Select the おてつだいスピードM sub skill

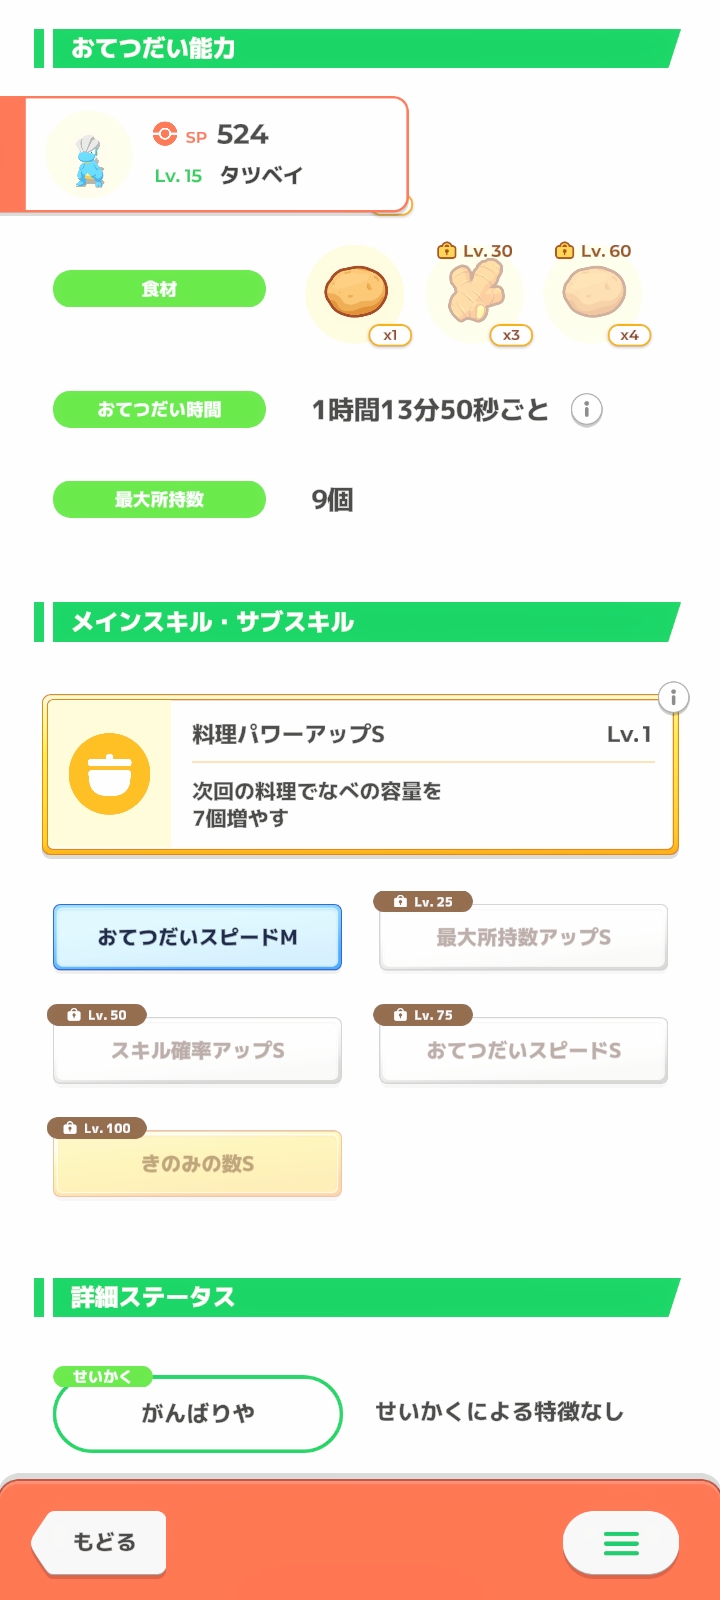click(x=197, y=937)
